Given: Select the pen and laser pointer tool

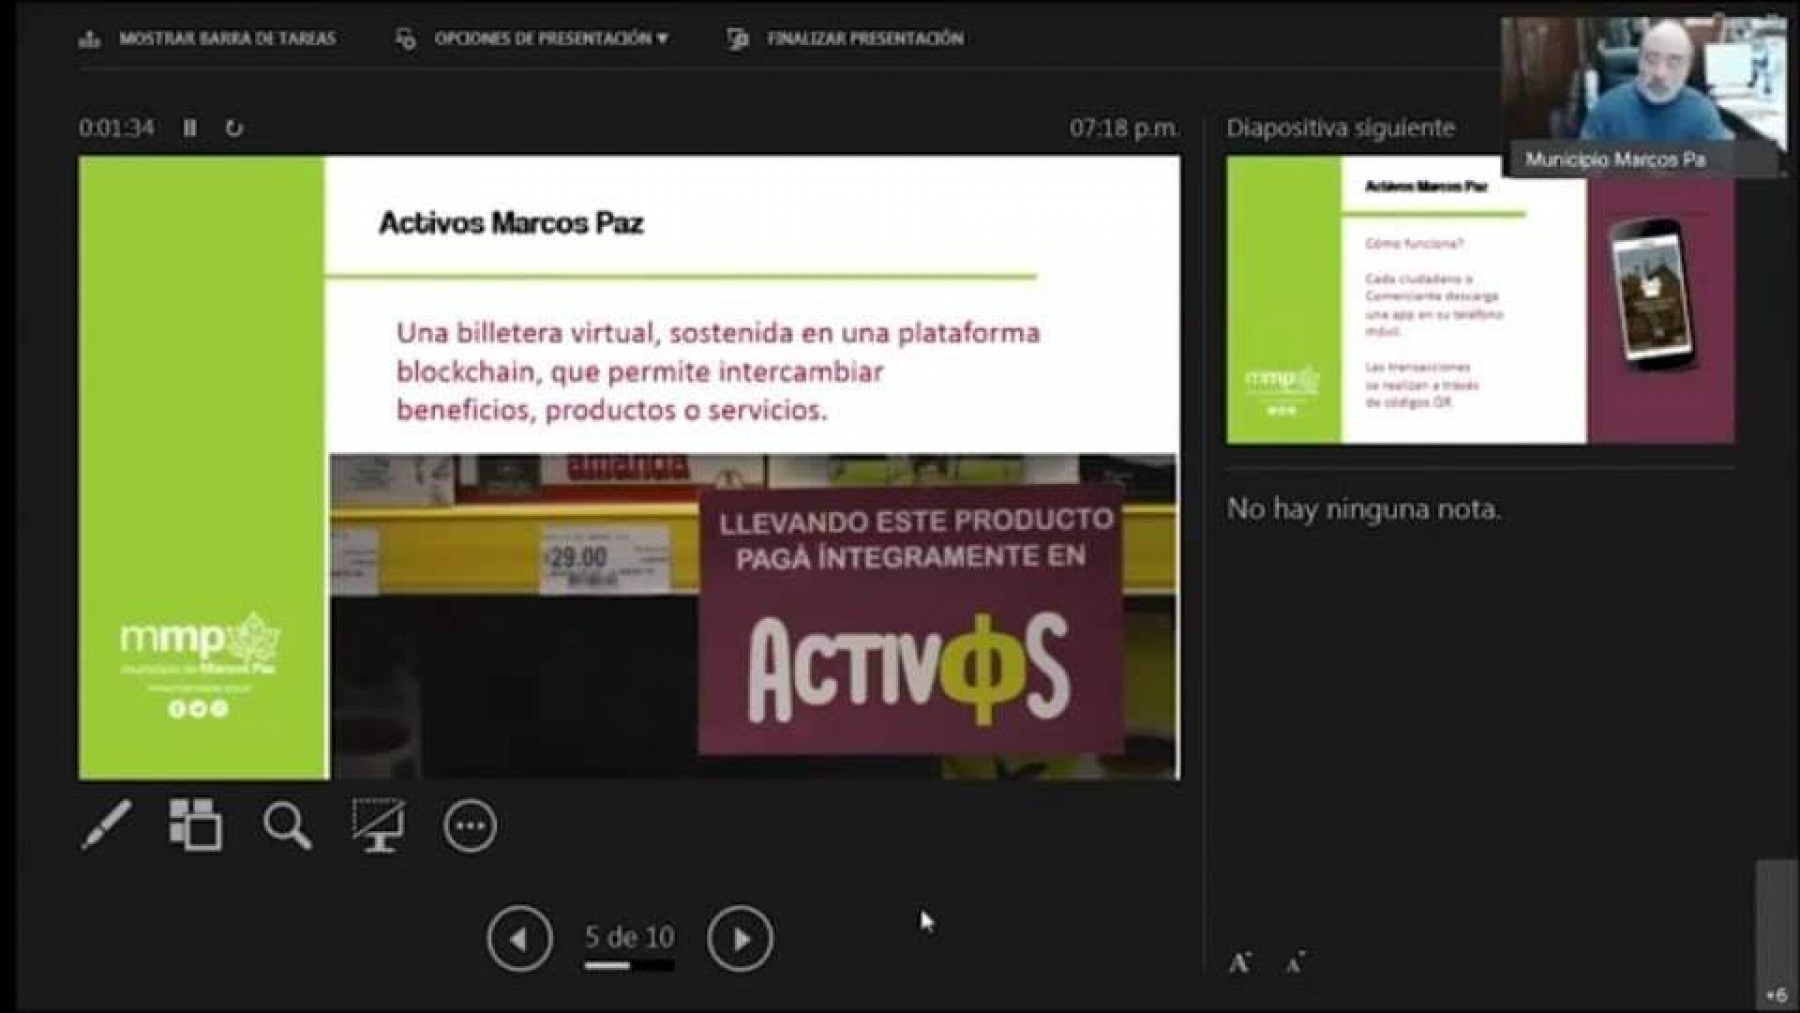Looking at the screenshot, I should tap(106, 825).
